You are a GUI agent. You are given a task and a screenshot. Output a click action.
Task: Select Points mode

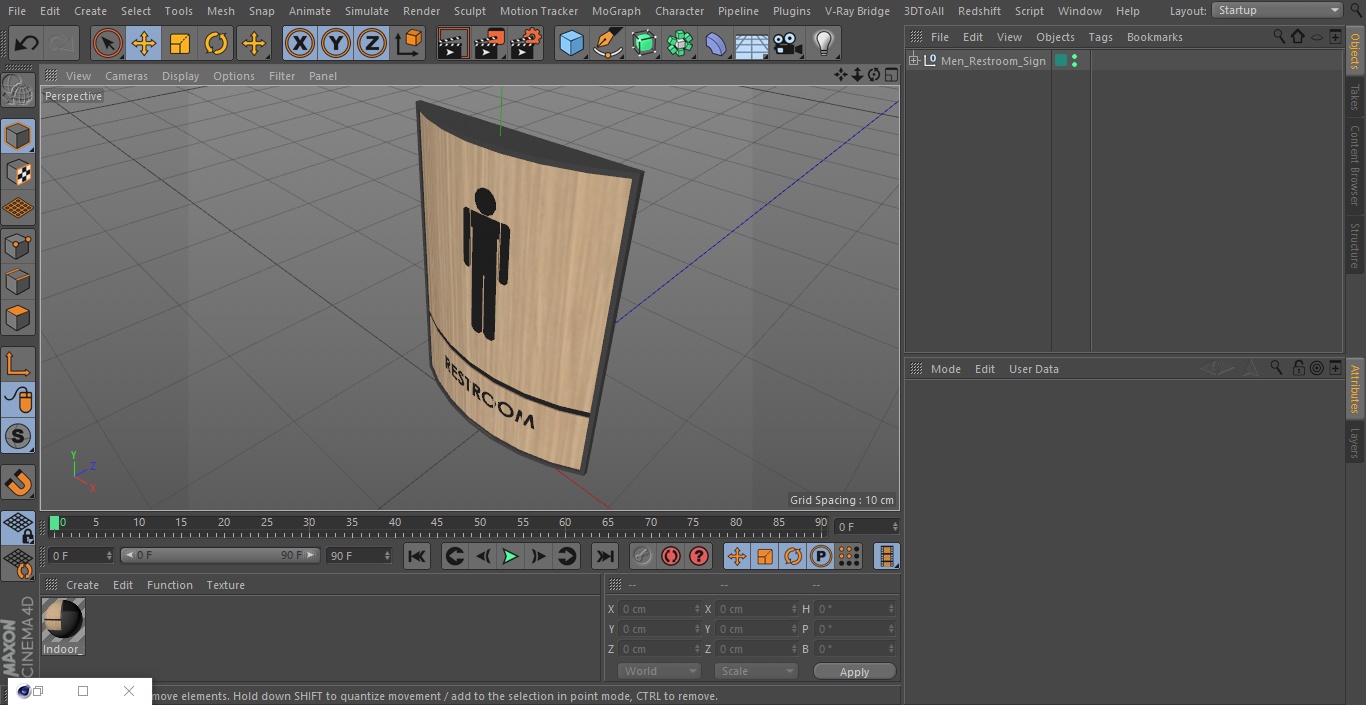point(18,245)
